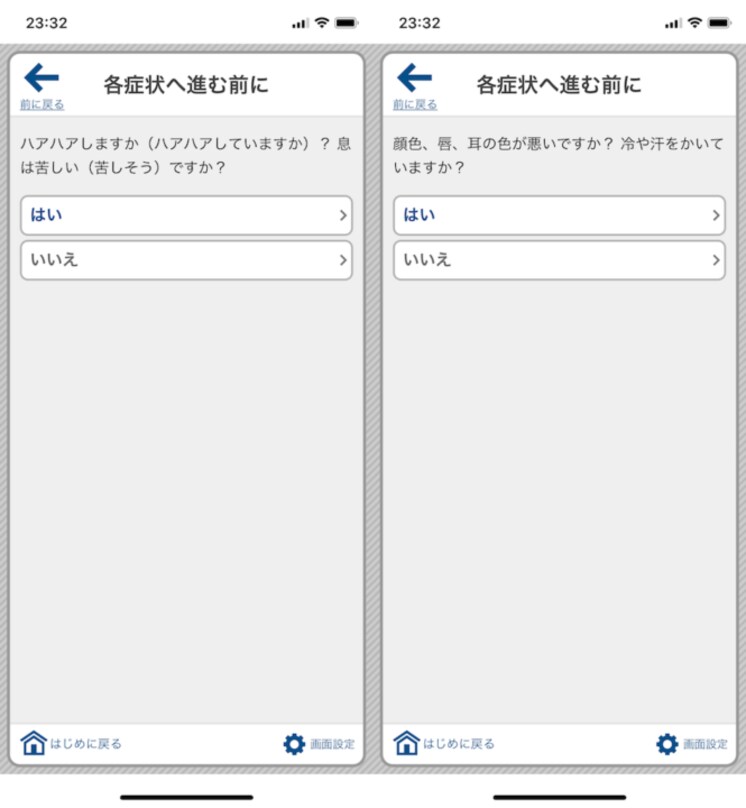Screen dimensions: 746x808
Task: Click 前に戻る link on left screen
Action: pyautogui.click(x=42, y=105)
